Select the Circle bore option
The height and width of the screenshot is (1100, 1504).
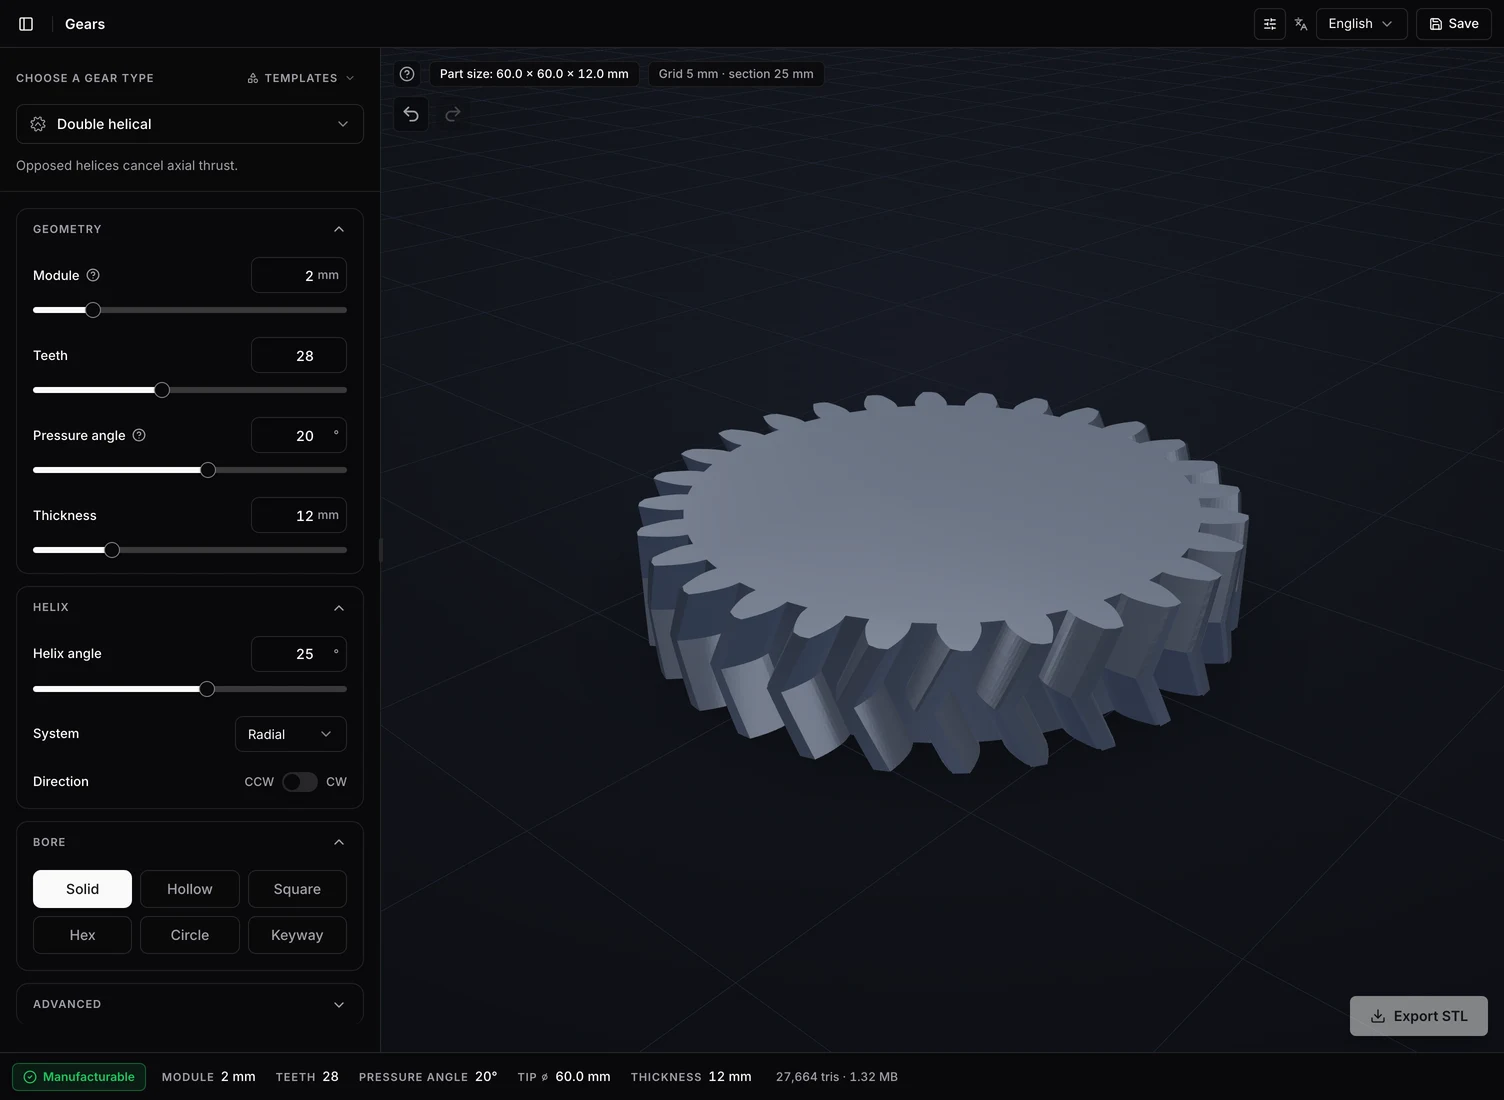click(190, 935)
